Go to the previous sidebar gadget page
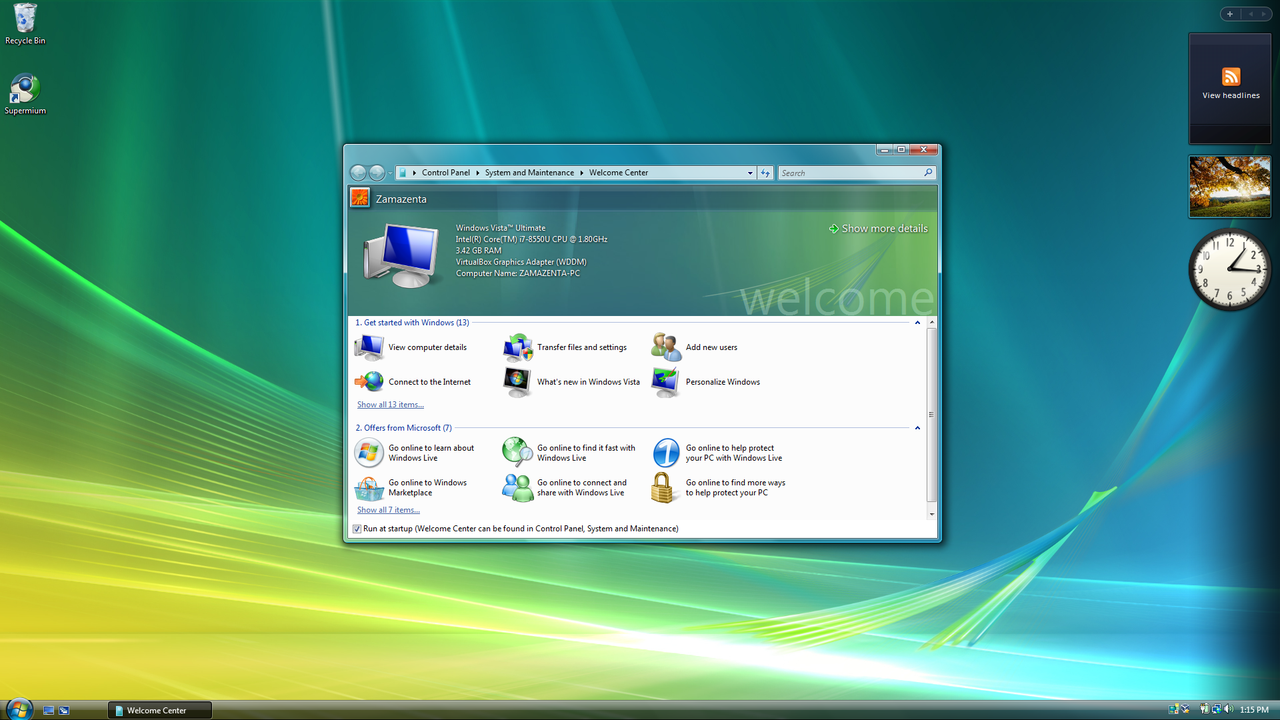 tap(1249, 14)
